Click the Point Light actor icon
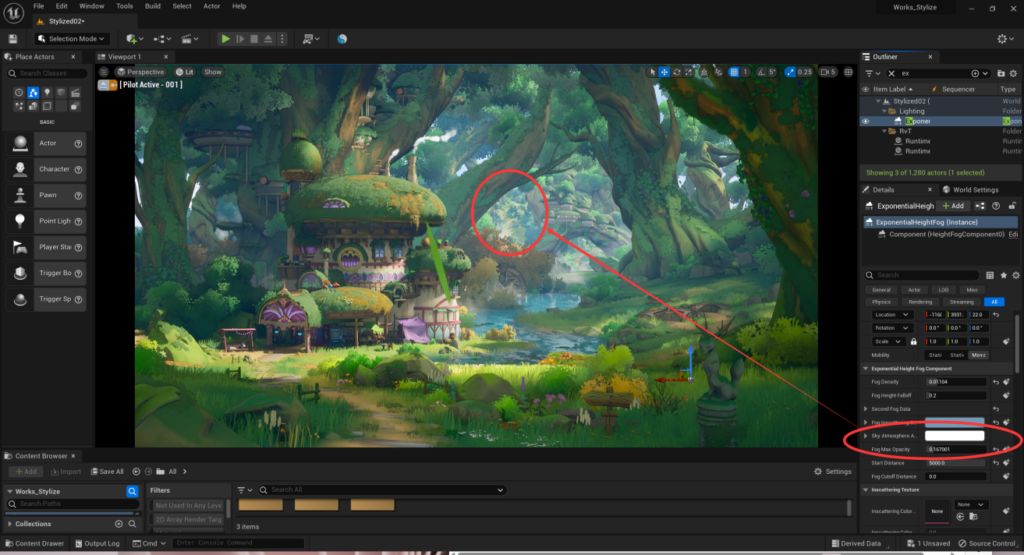Viewport: 1024px width, 555px height. coord(19,221)
